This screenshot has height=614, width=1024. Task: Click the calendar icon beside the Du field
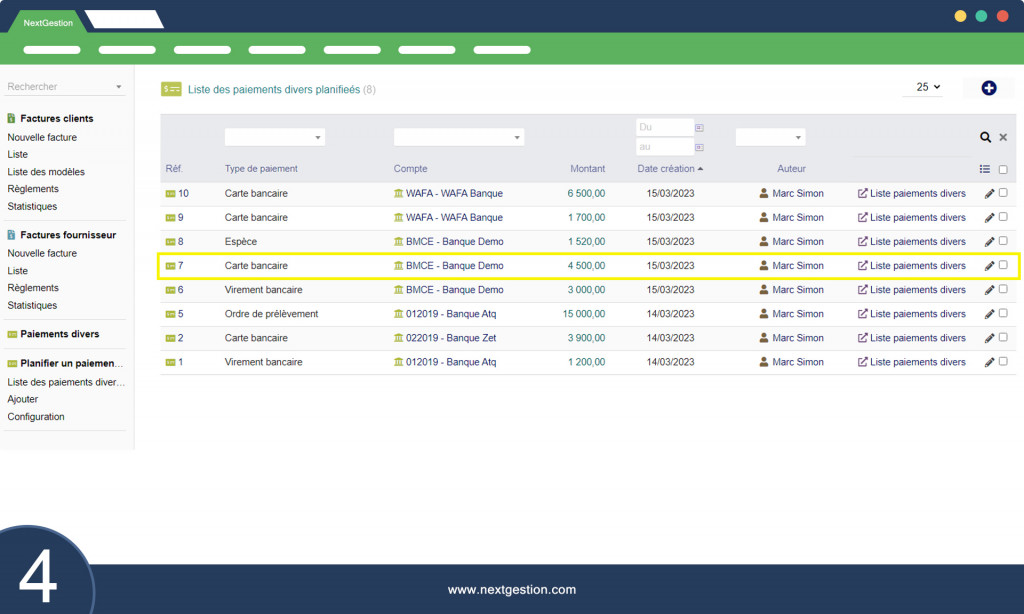[x=700, y=128]
